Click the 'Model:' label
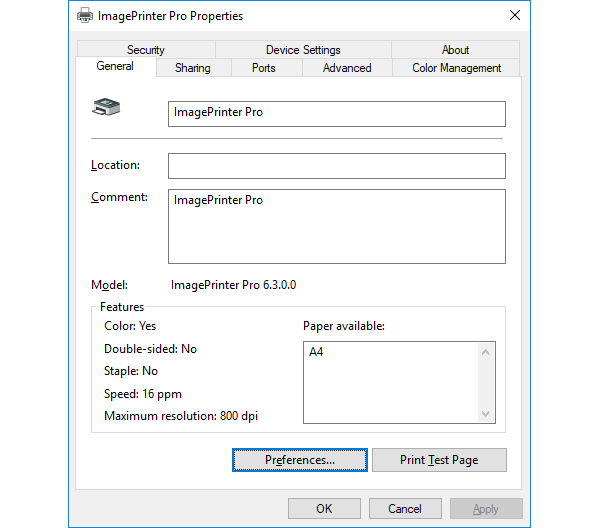The width and height of the screenshot is (600, 528). tap(109, 285)
